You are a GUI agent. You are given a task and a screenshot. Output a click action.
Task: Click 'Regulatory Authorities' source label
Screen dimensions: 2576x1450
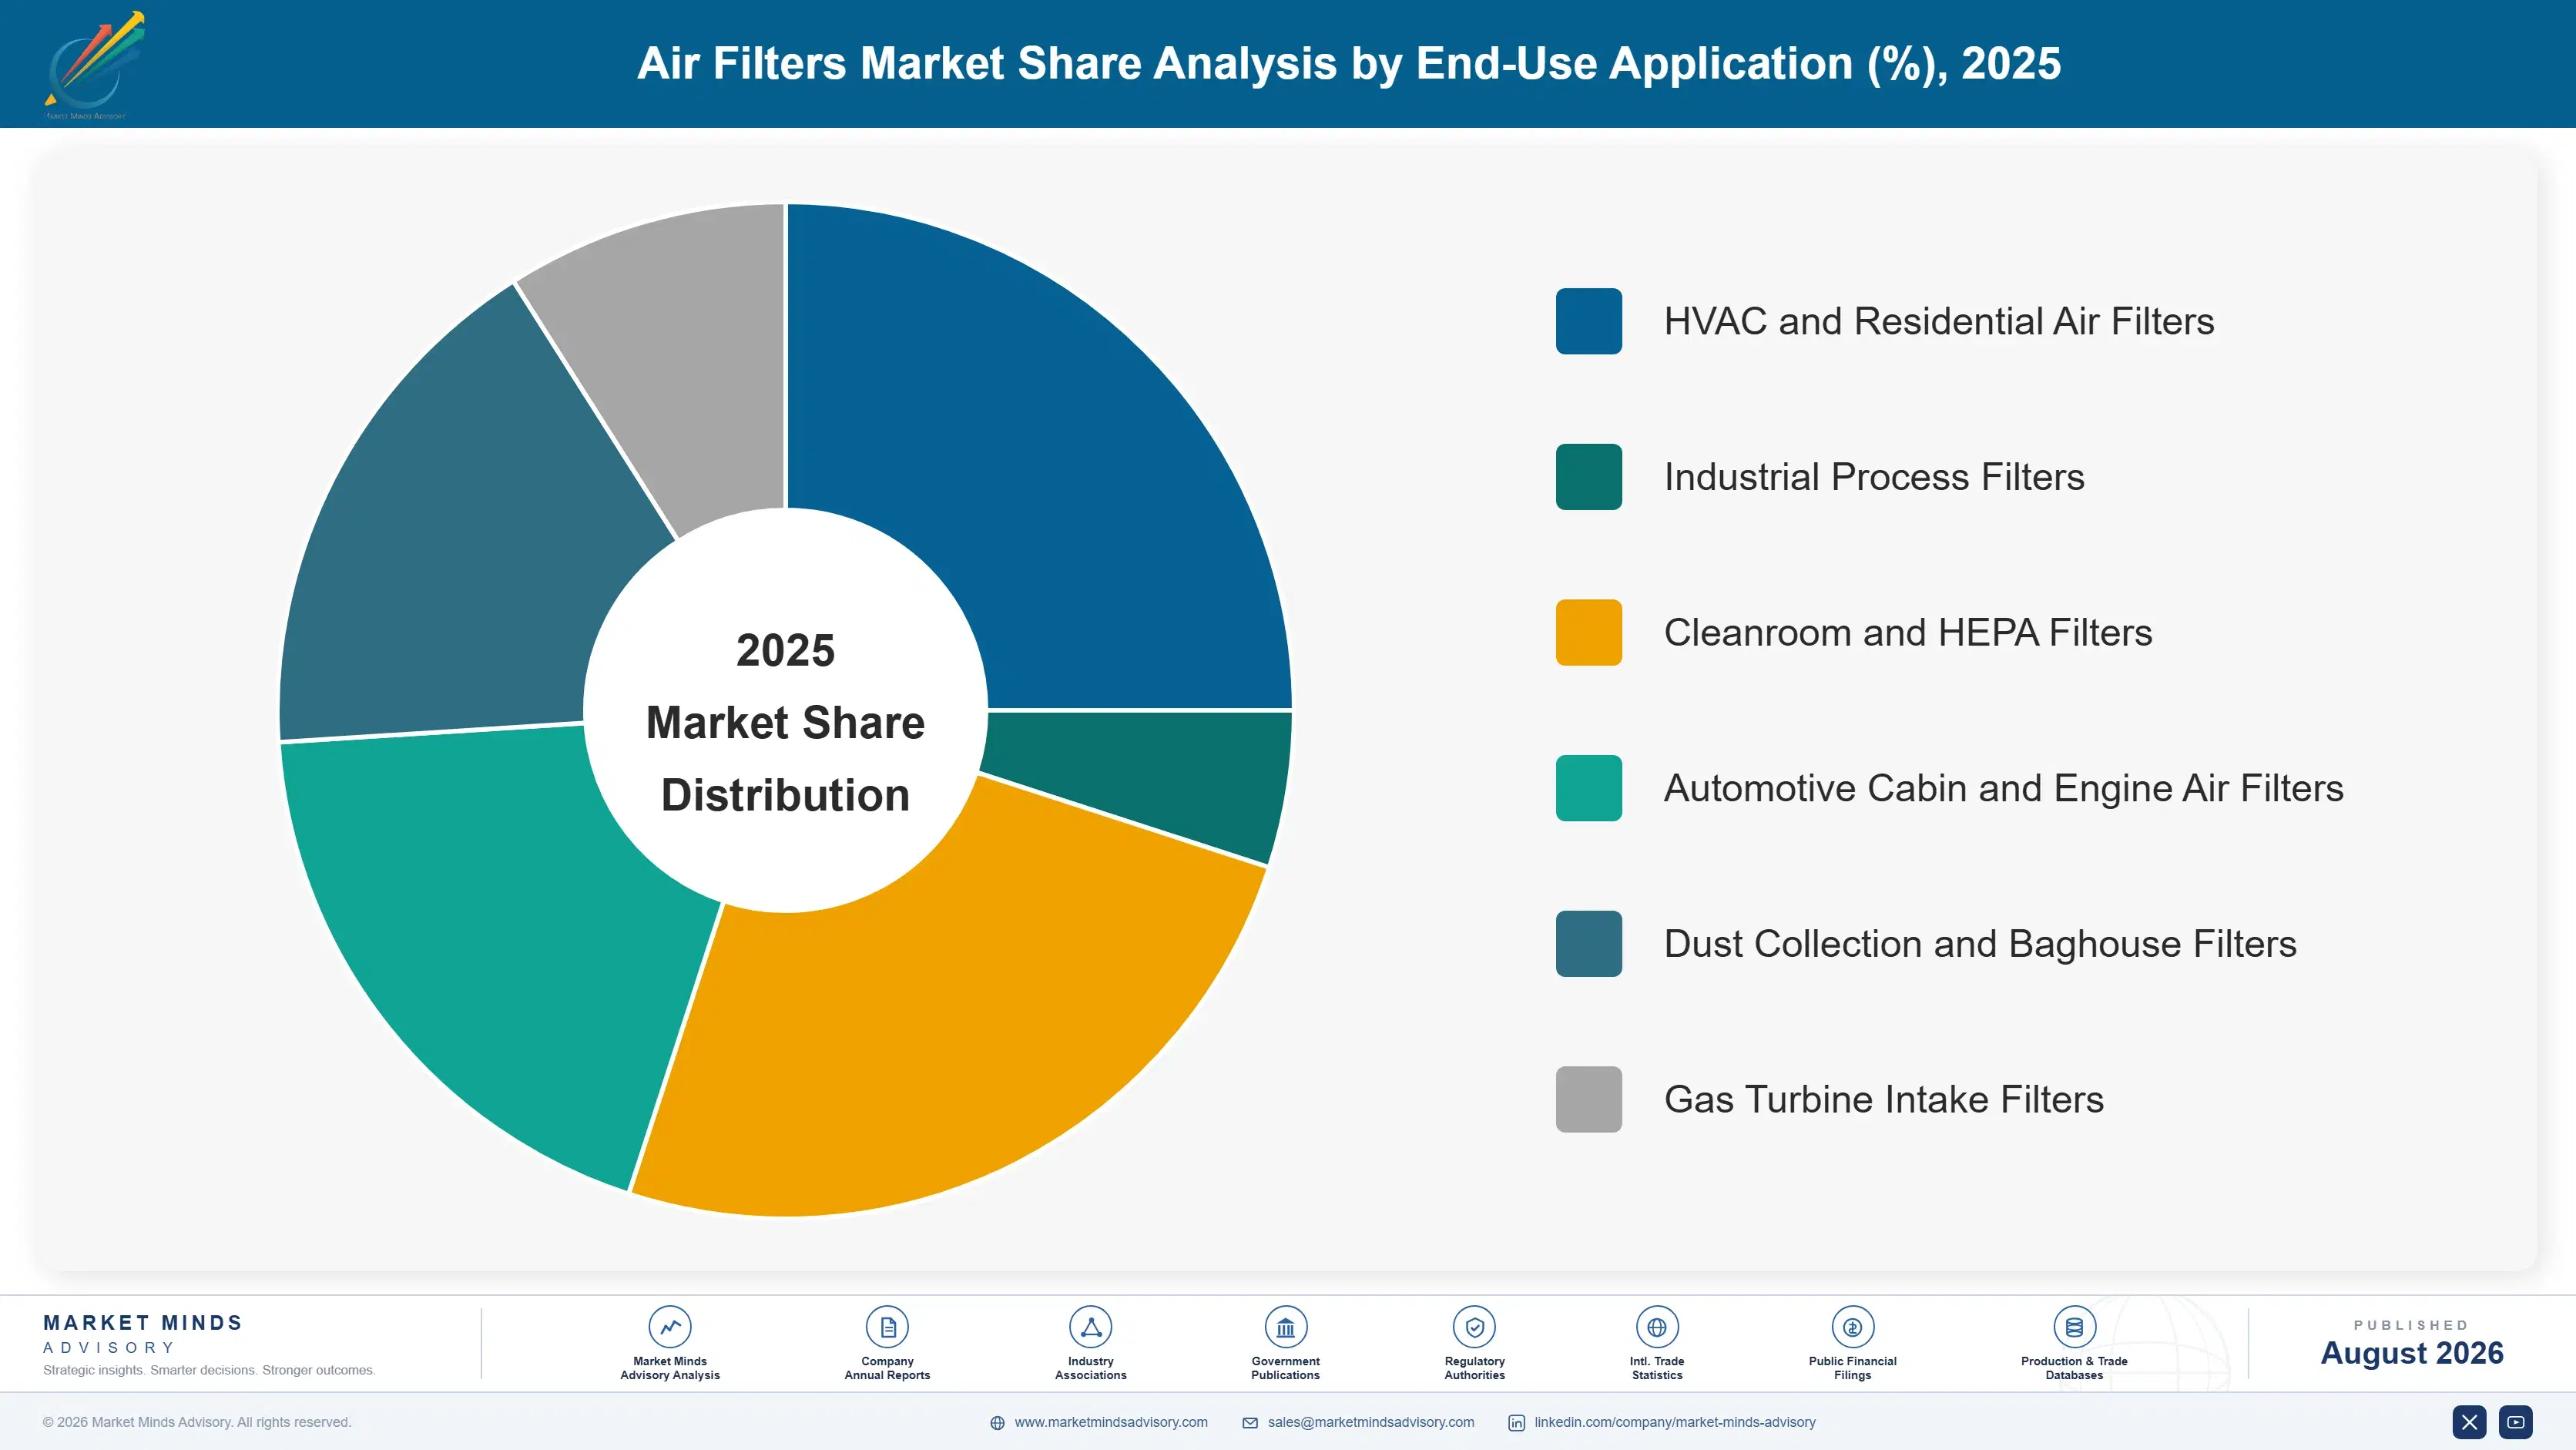coord(1474,1368)
